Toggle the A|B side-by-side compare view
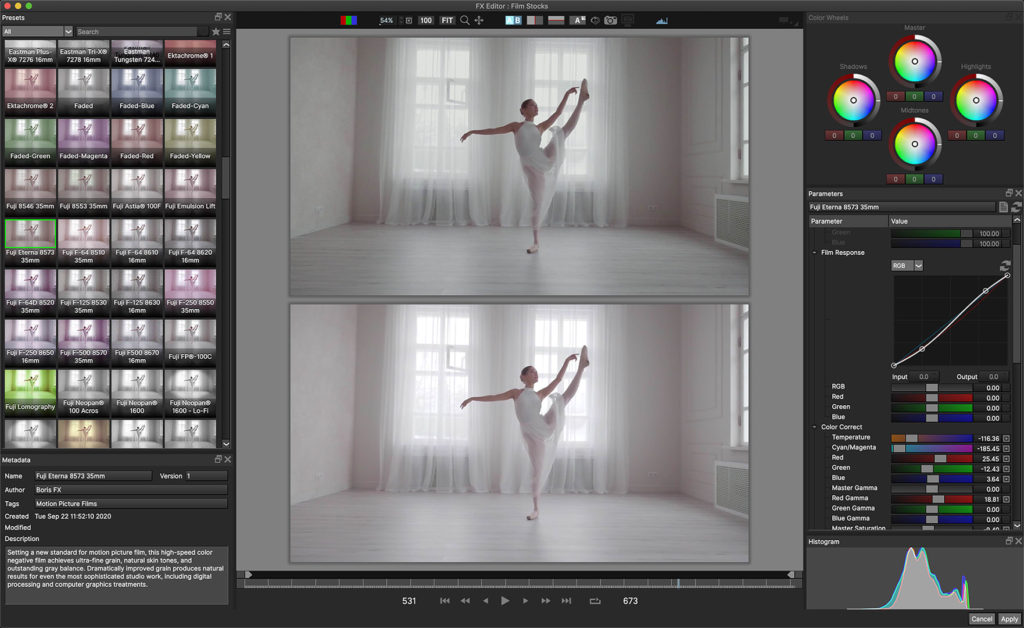The image size is (1024, 628). click(513, 20)
